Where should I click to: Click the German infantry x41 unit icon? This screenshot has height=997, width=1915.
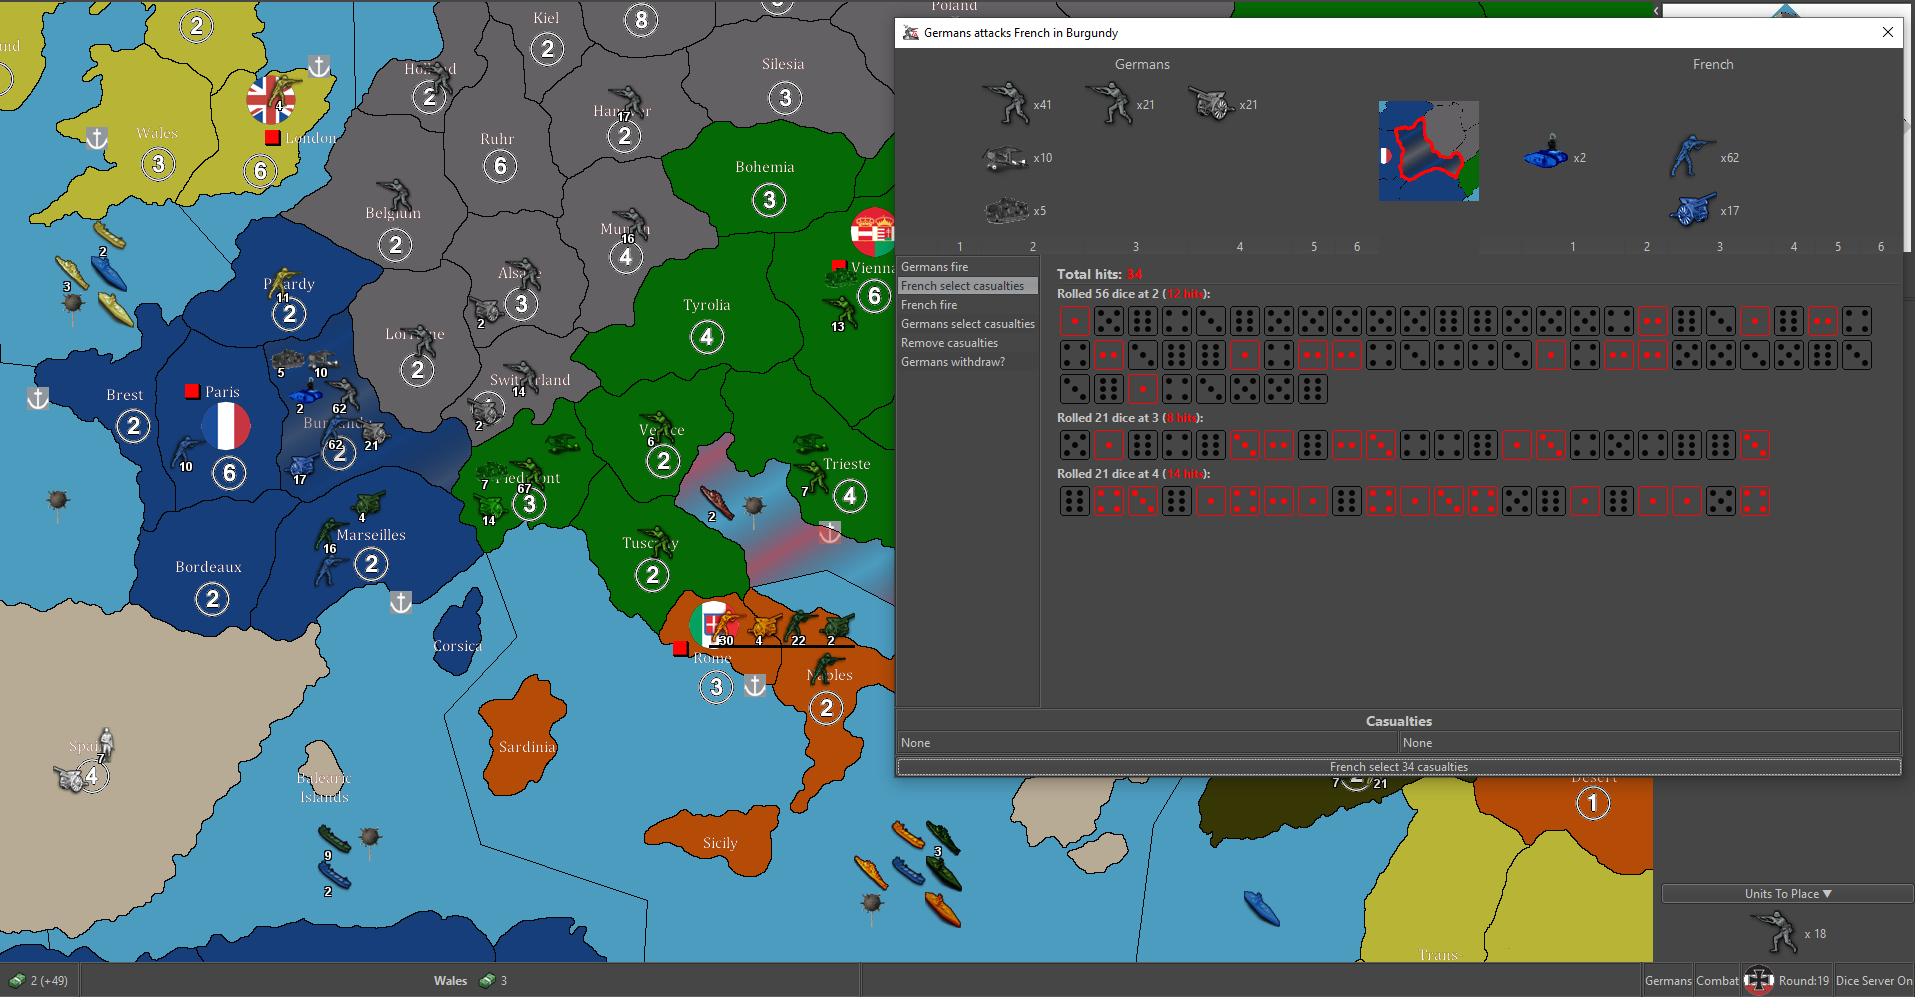pos(1006,103)
